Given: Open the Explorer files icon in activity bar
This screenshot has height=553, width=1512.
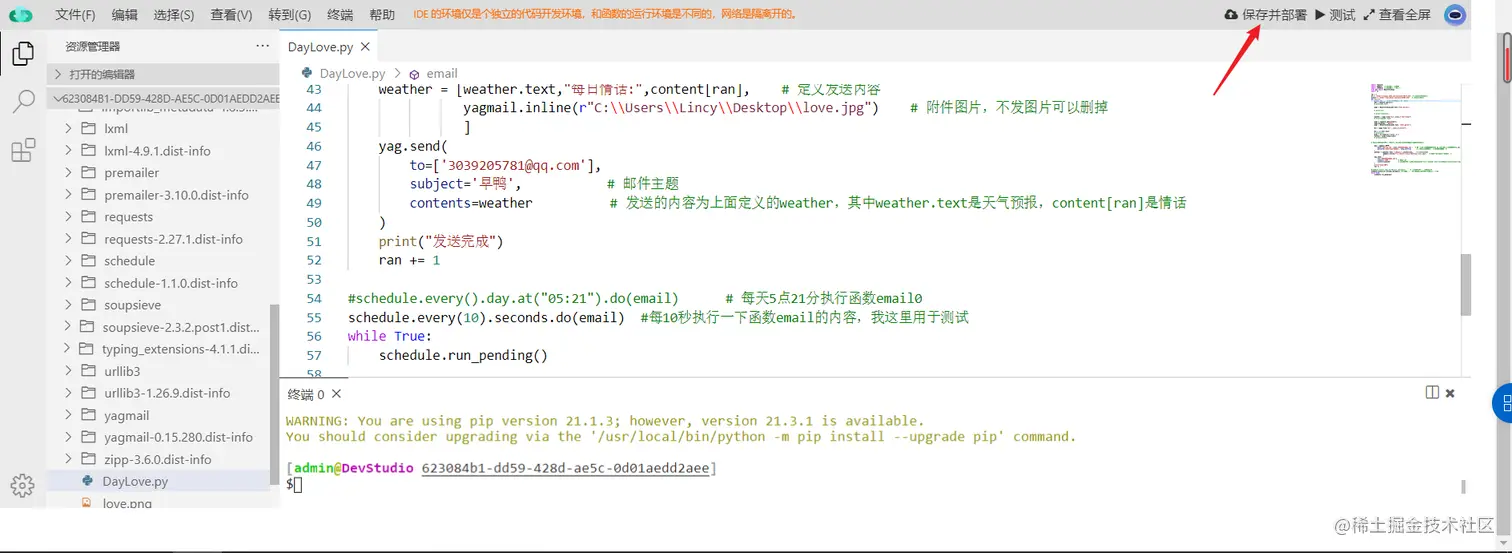Looking at the screenshot, I should coord(23,54).
